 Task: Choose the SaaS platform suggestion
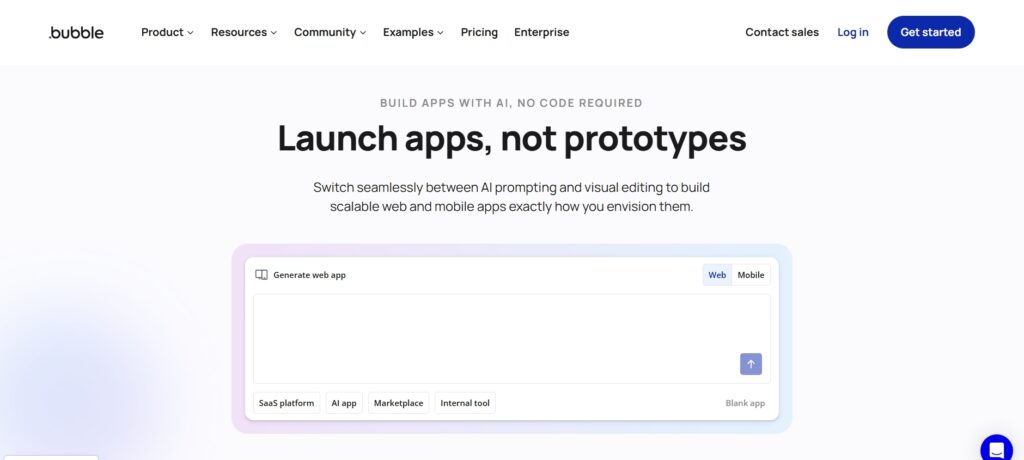click(286, 403)
